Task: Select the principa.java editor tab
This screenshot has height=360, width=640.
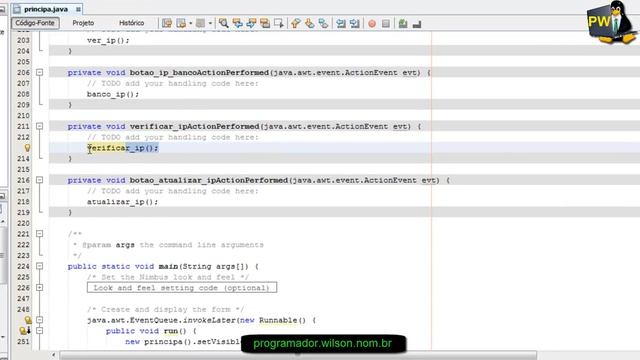Action: click(46, 9)
